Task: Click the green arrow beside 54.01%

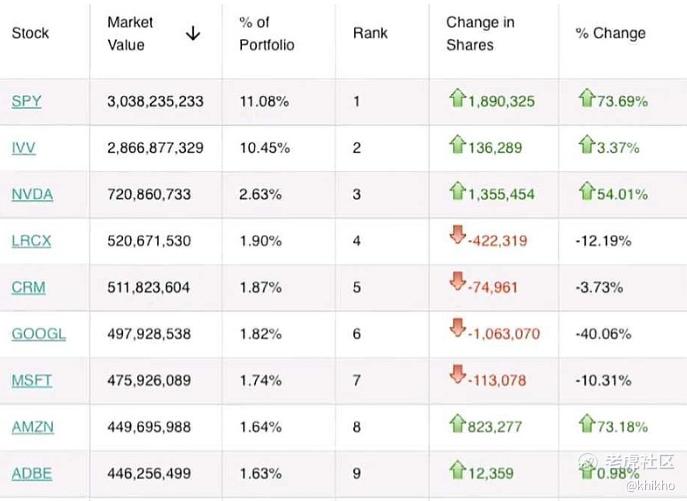Action: click(586, 191)
